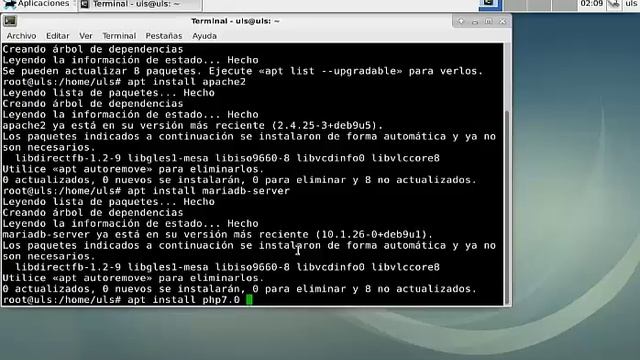Maximize the terminal window
Image resolution: width=640 pixels, height=360 pixels.
point(489,21)
